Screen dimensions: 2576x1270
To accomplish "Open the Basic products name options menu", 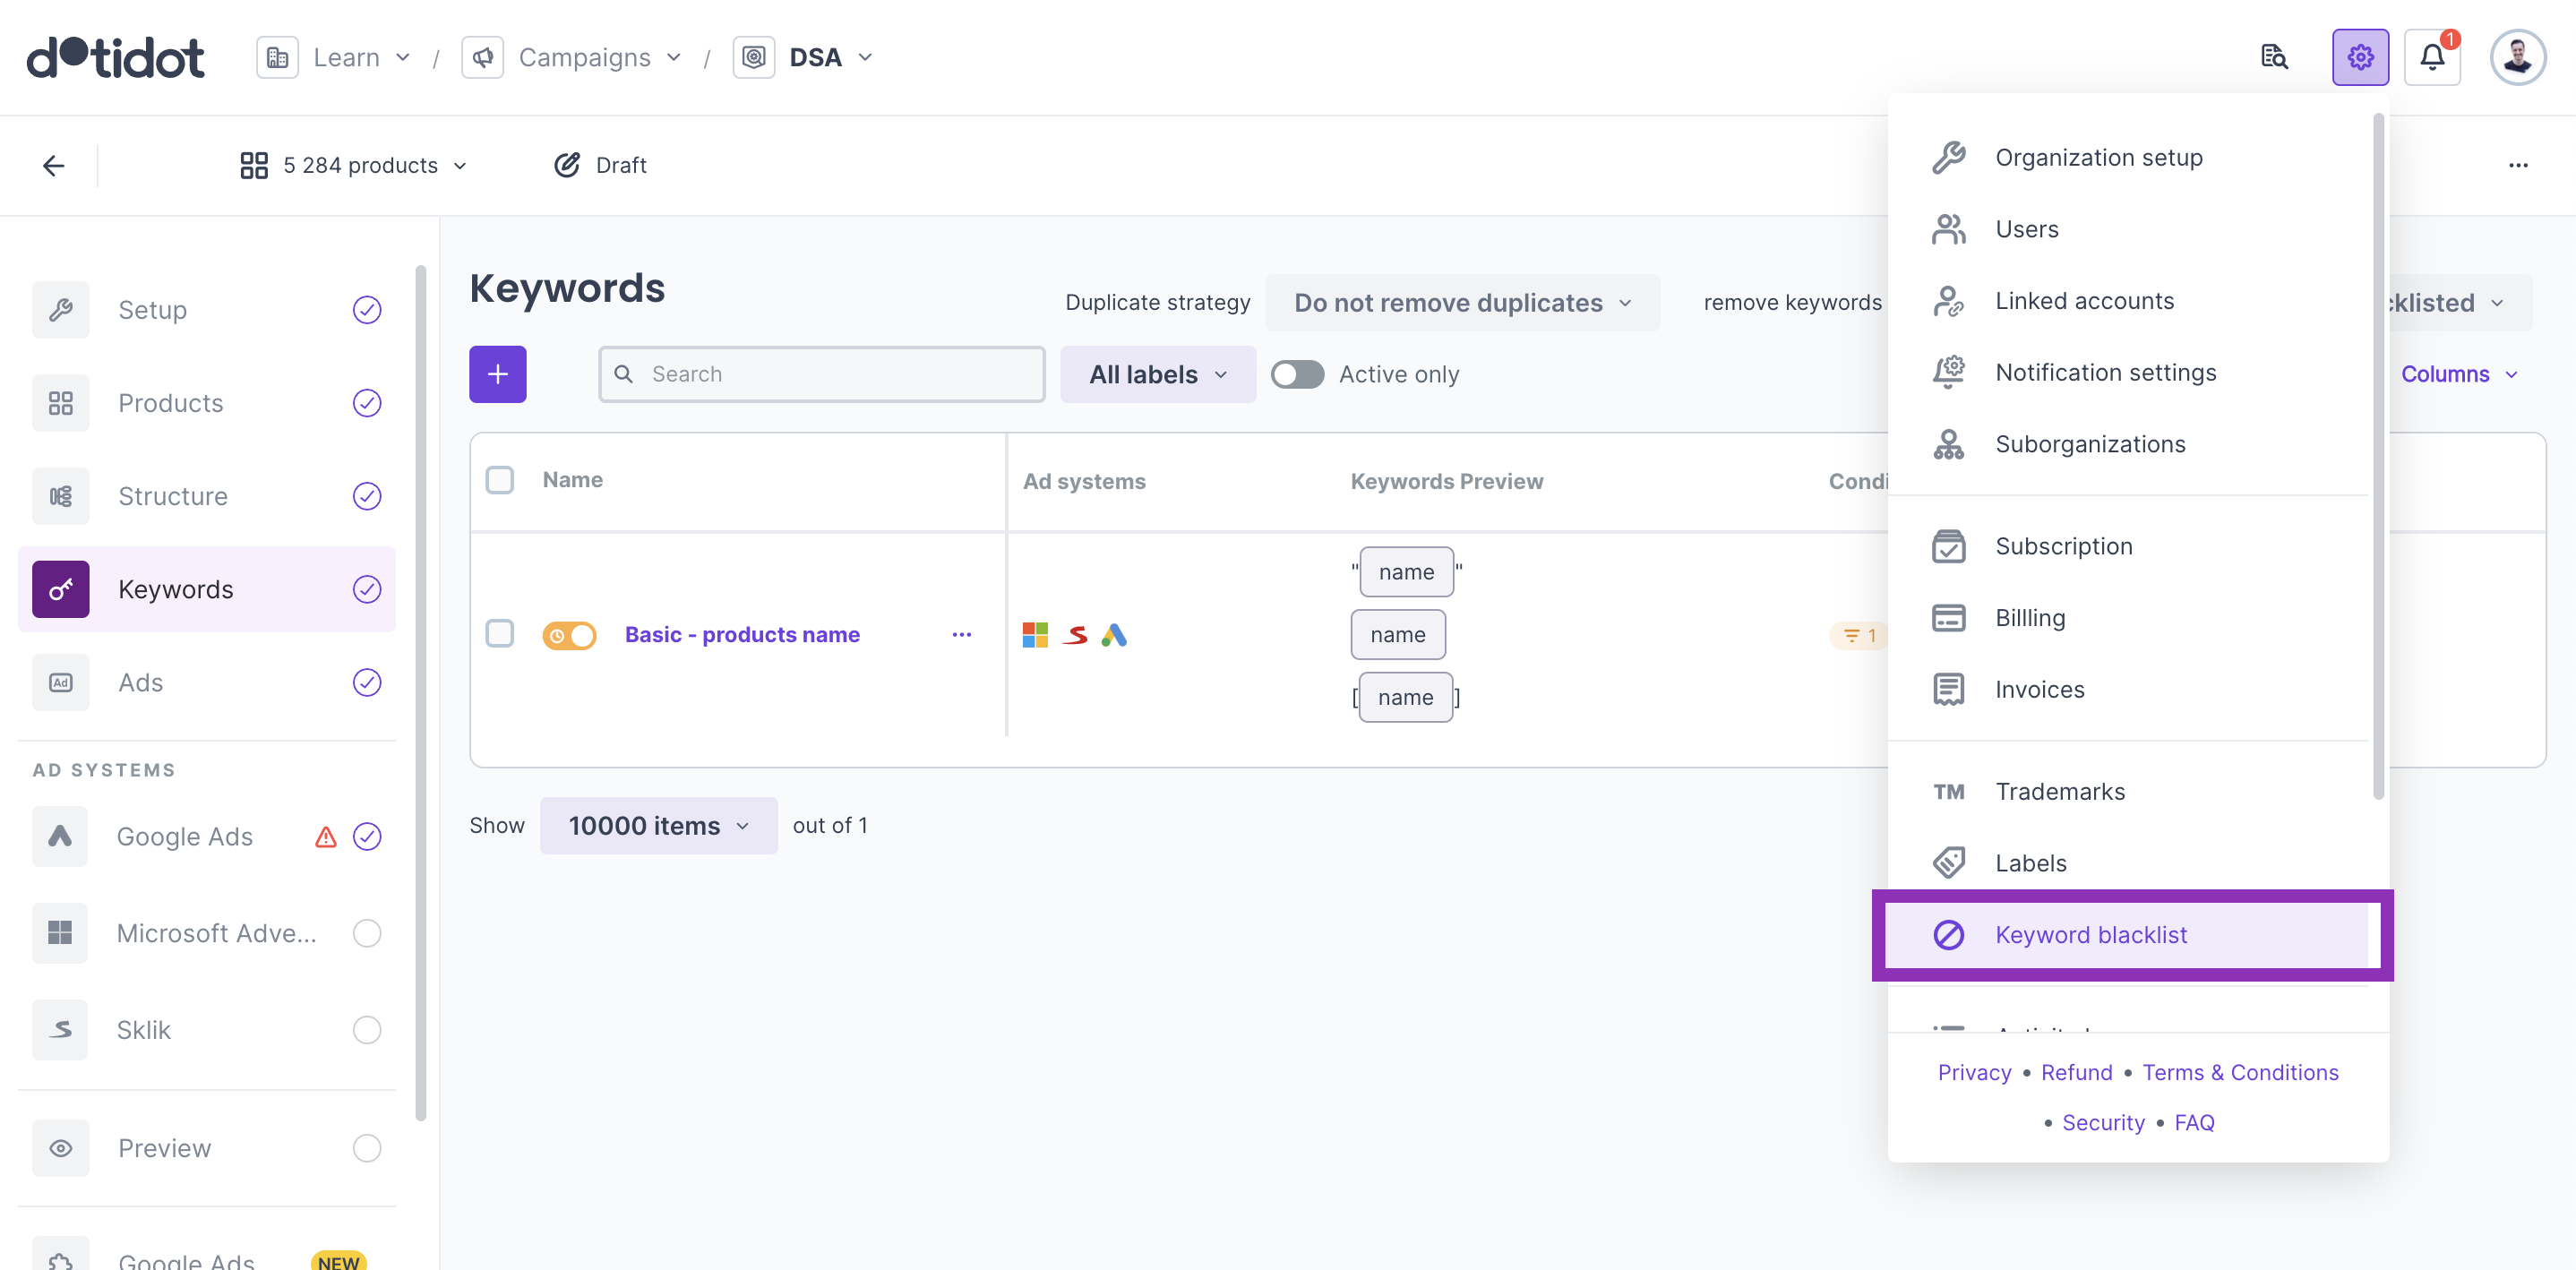I will [961, 635].
